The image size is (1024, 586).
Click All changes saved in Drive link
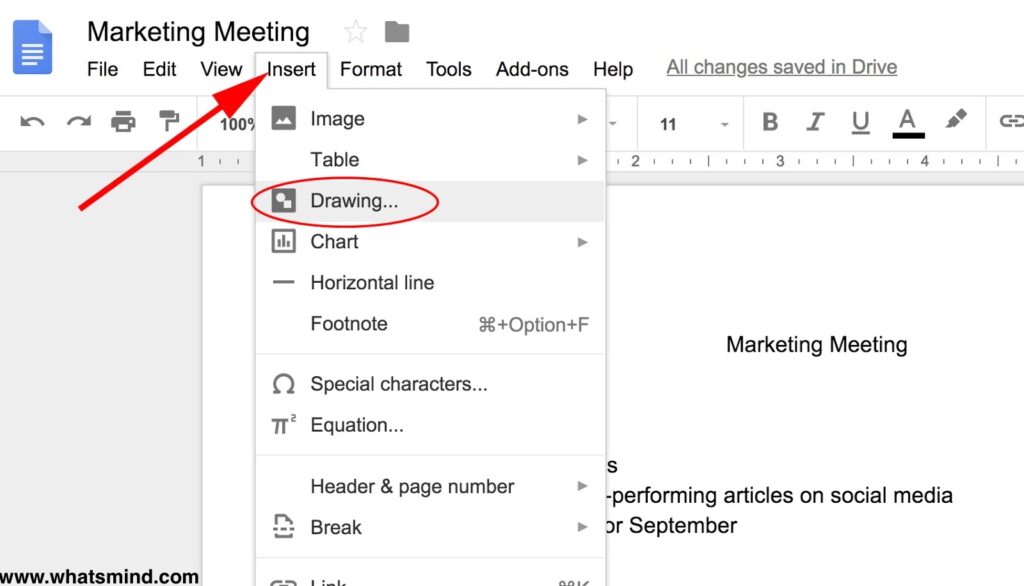[x=782, y=67]
